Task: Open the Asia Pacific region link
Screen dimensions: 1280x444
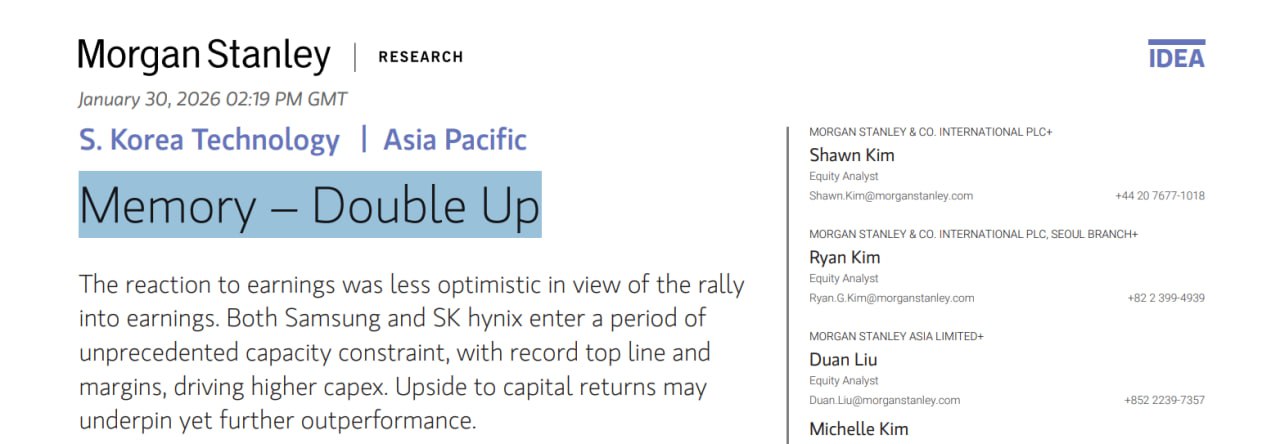Action: coord(455,140)
